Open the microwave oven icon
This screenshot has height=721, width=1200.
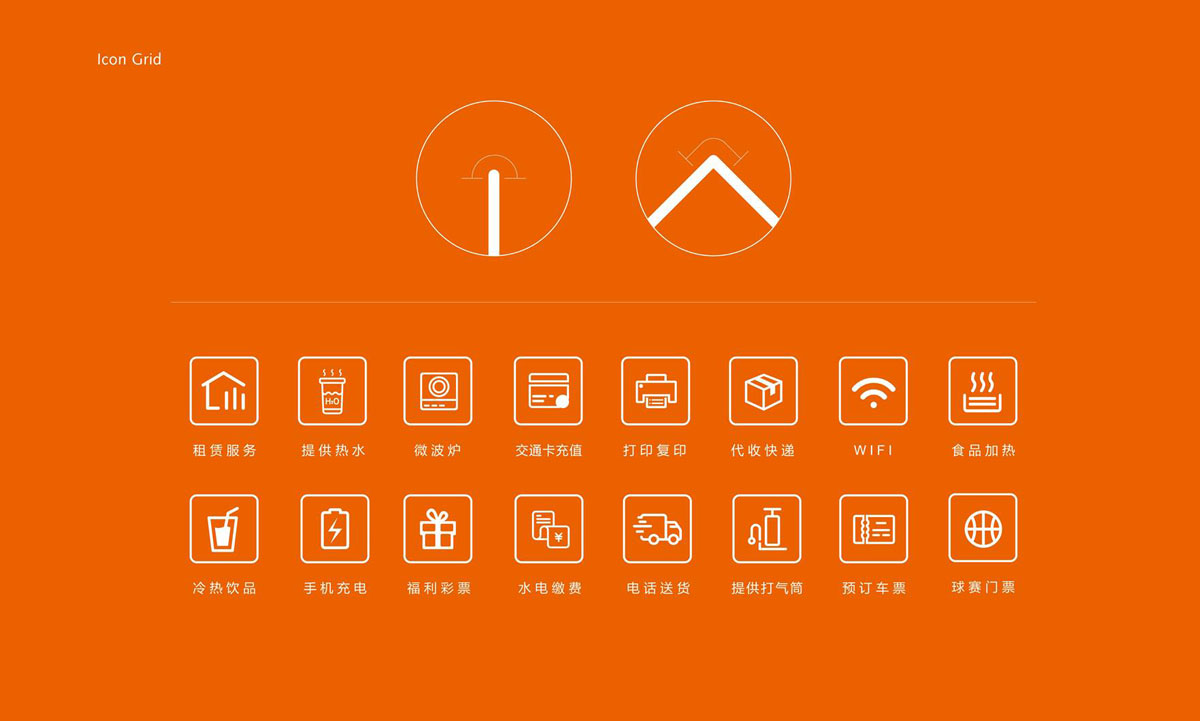[x=438, y=391]
